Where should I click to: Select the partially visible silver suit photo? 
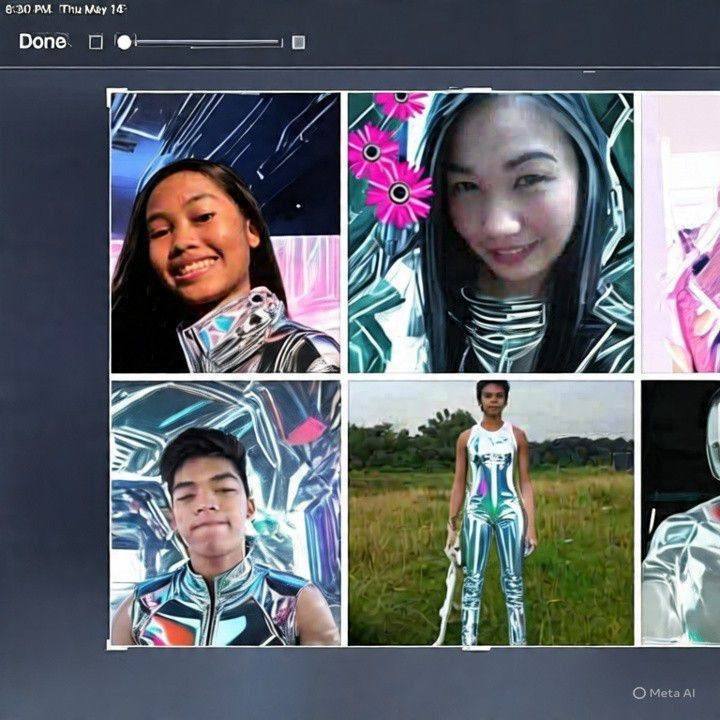[x=681, y=513]
